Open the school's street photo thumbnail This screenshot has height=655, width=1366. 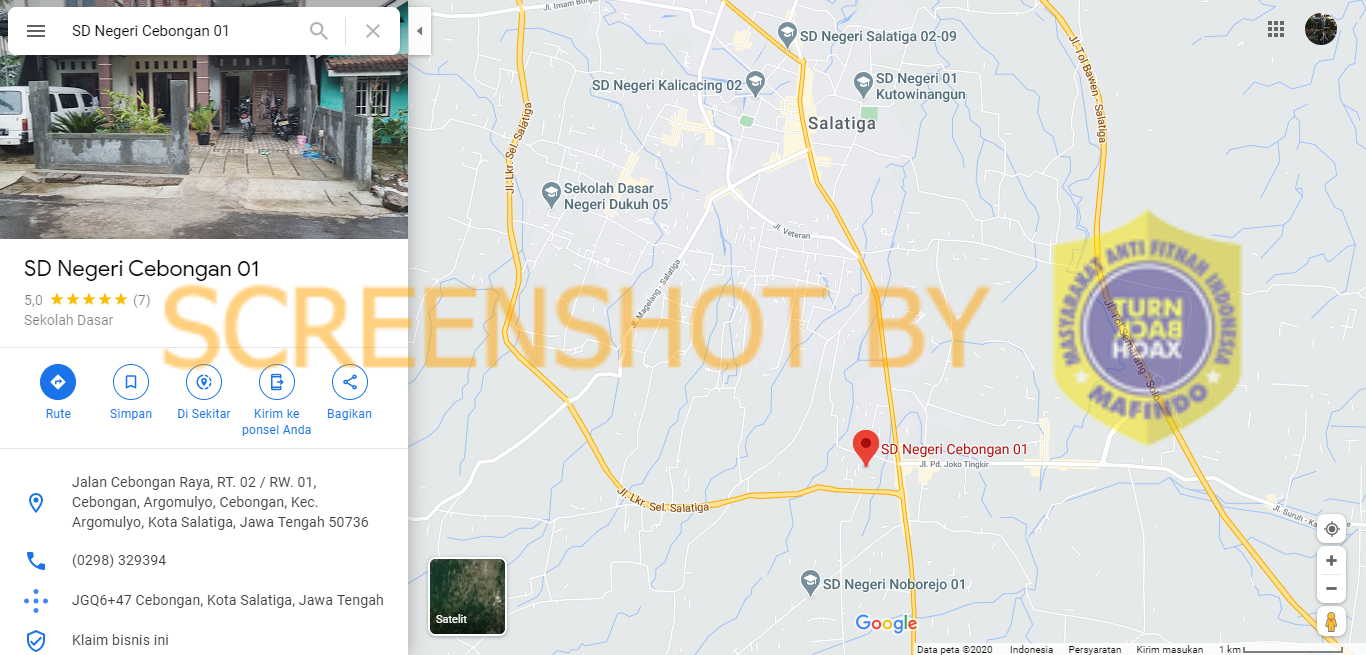click(x=204, y=120)
